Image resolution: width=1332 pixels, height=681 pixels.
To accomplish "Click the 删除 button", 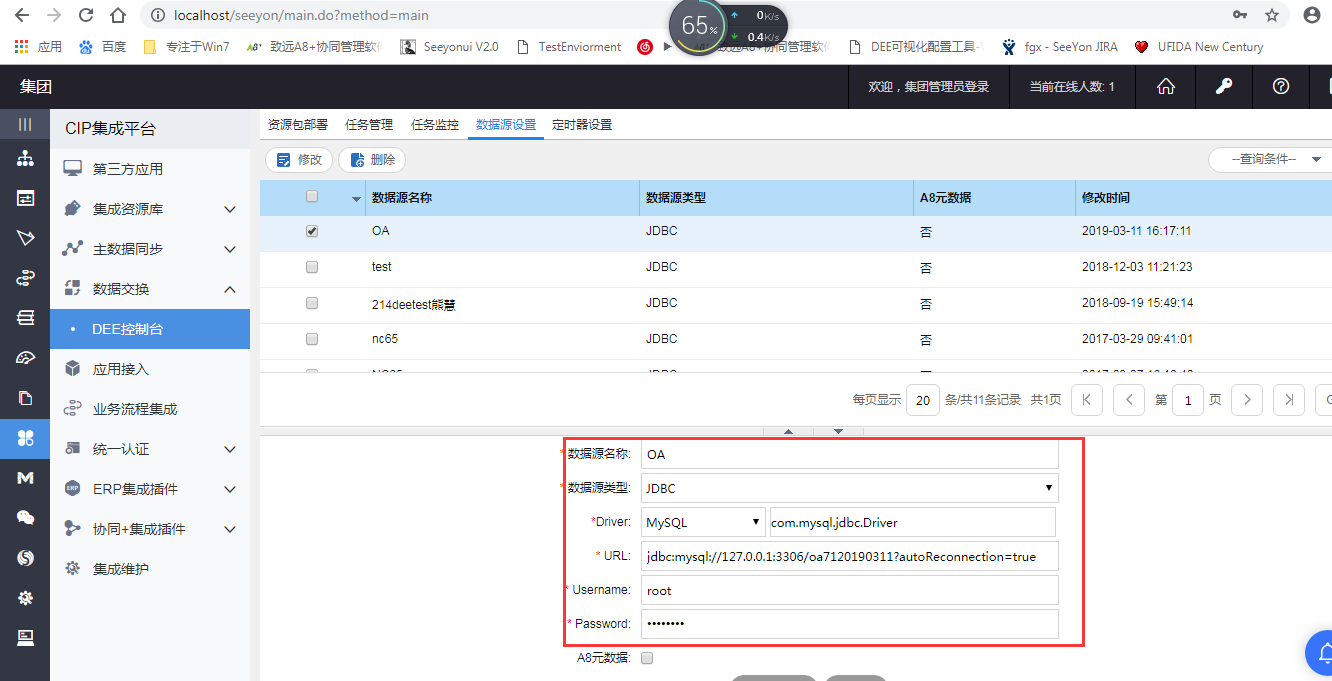I will (372, 160).
